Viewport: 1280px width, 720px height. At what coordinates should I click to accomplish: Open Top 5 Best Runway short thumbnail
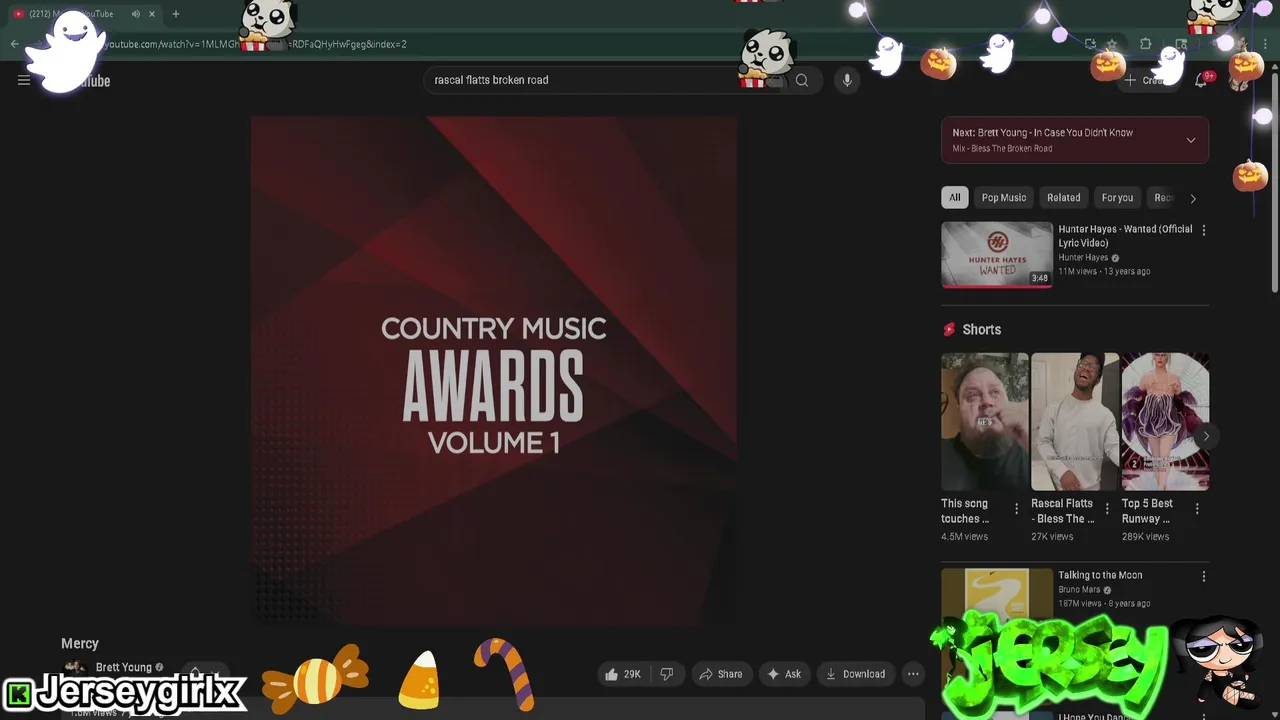1165,421
